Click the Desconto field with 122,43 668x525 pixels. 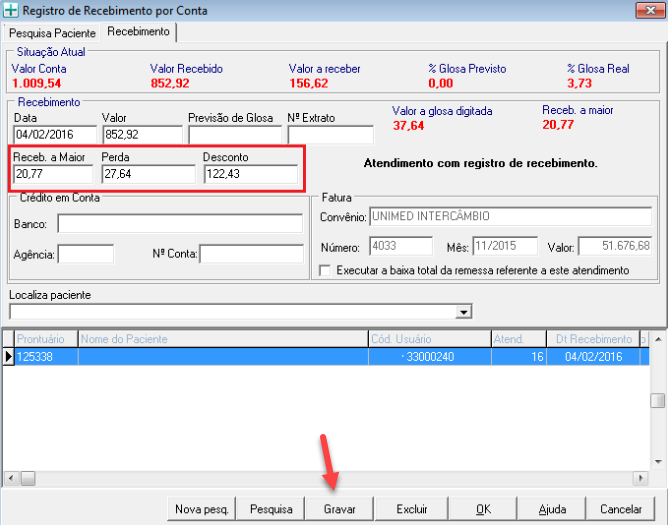pos(250,174)
